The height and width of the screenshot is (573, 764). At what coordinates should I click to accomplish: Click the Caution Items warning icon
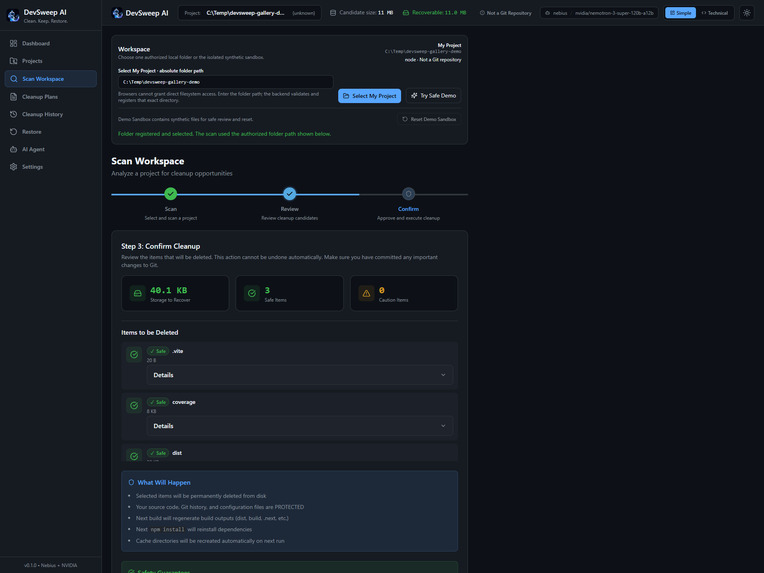click(x=366, y=293)
